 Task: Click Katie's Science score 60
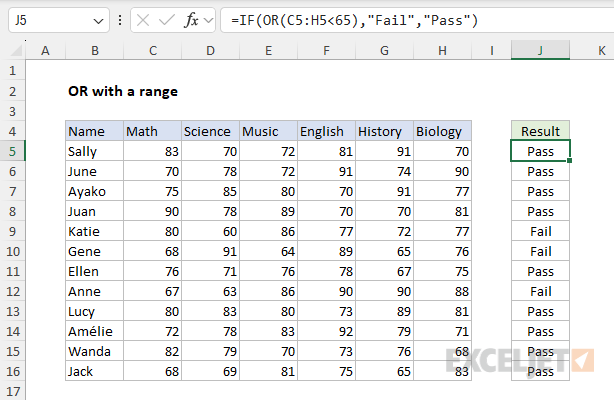210,231
